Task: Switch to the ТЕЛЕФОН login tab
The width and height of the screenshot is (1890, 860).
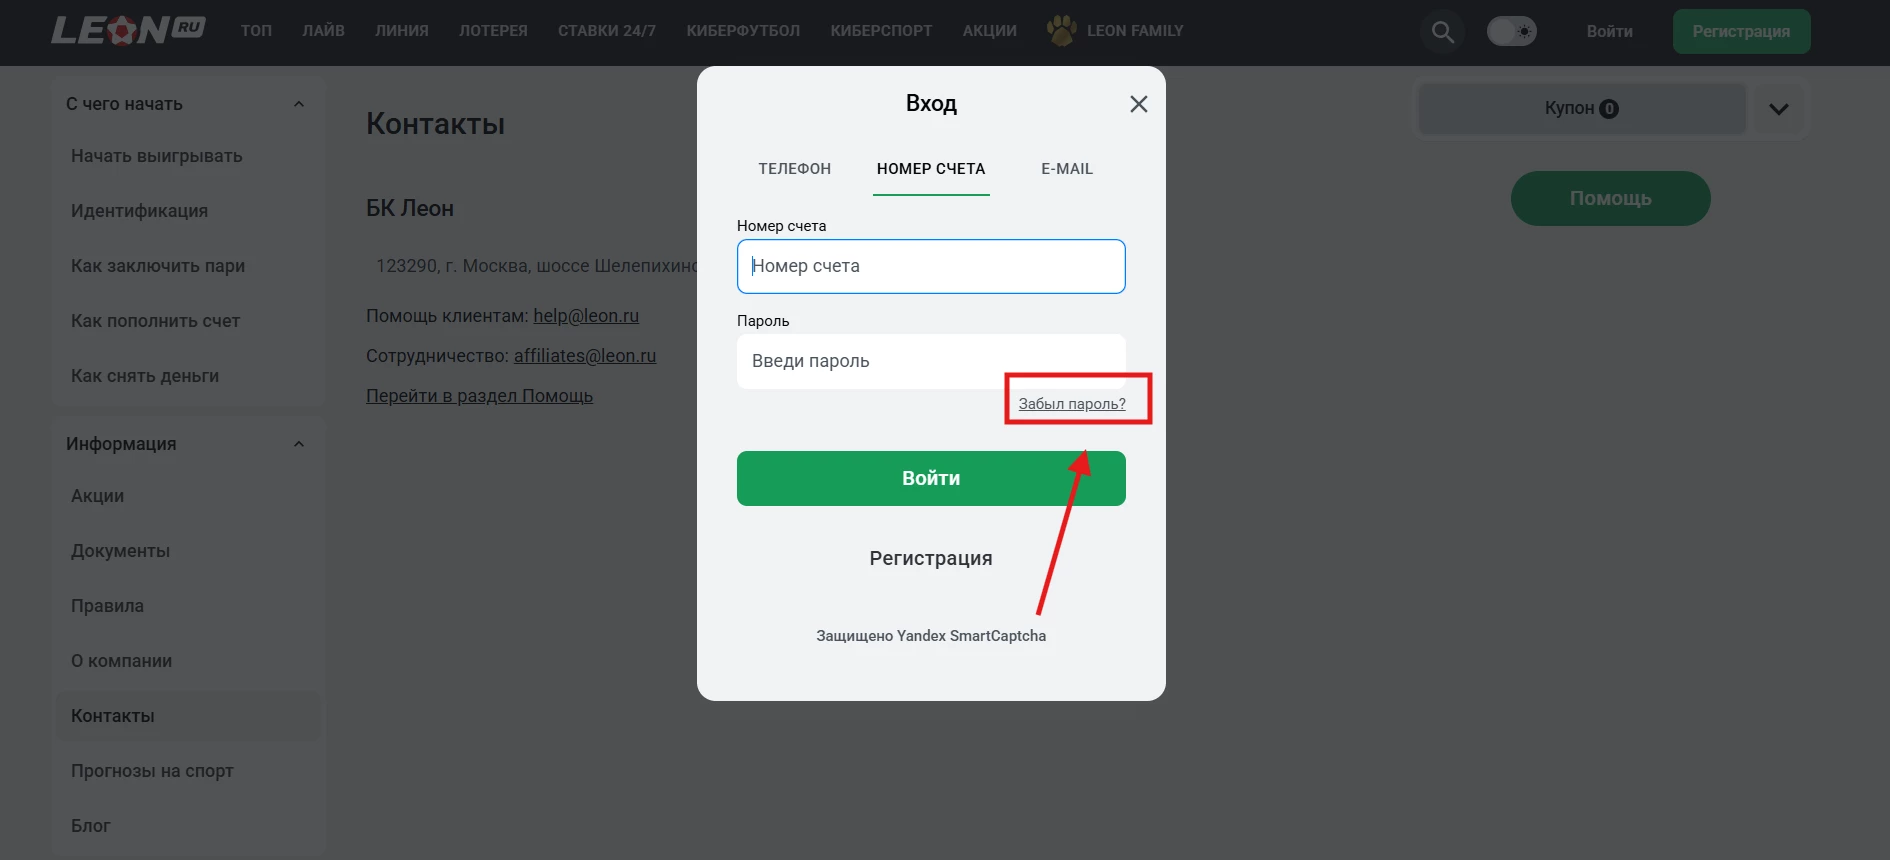Action: (x=794, y=169)
